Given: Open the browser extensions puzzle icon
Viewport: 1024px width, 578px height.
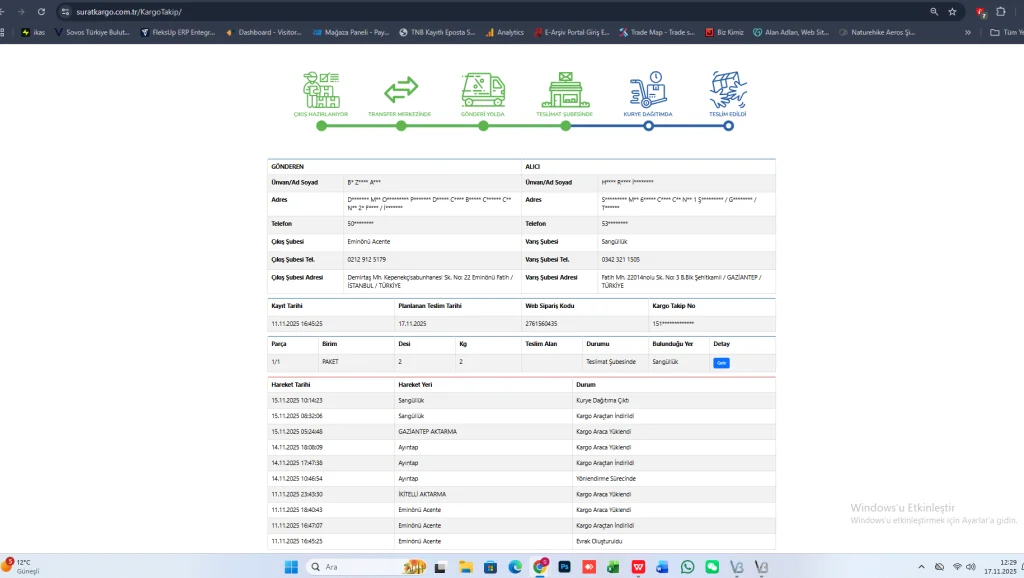Looking at the screenshot, I should coord(1000,11).
